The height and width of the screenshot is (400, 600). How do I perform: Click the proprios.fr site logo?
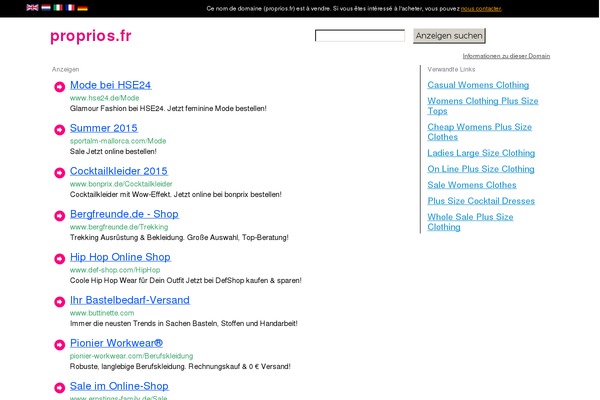point(91,36)
